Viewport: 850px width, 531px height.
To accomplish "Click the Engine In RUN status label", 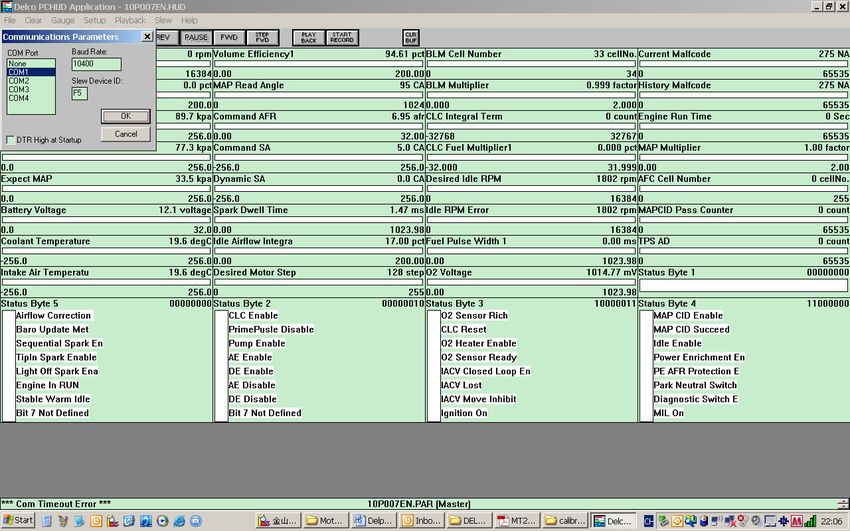I will point(47,385).
